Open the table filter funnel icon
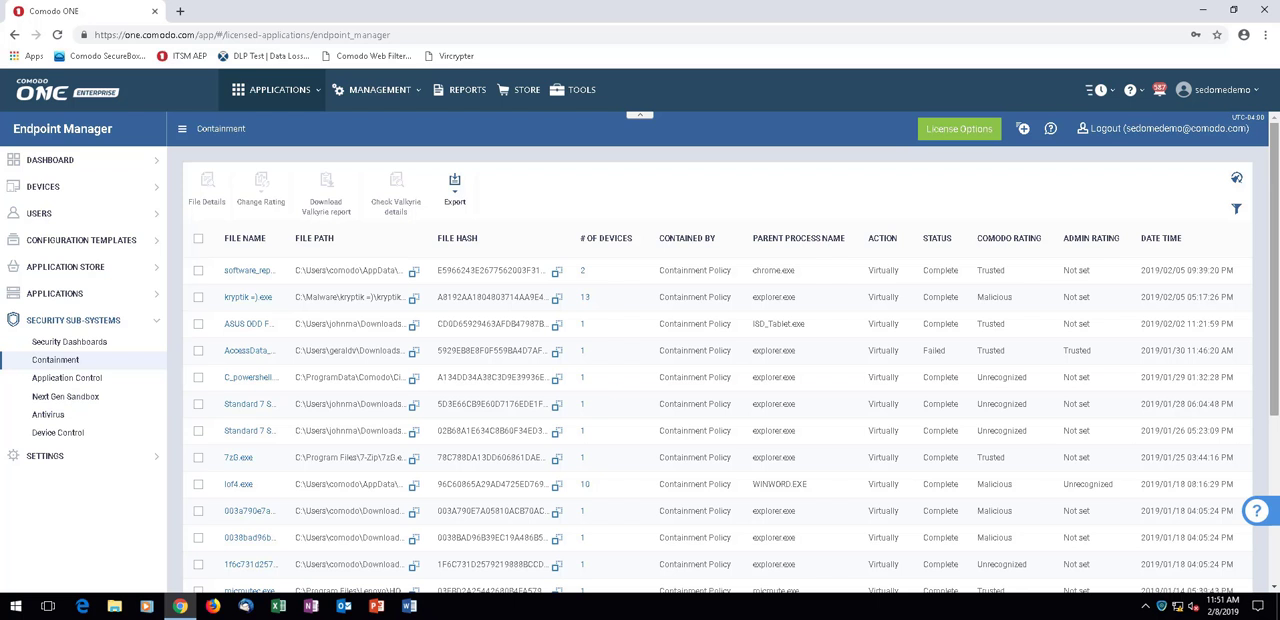The image size is (1280, 620). click(x=1236, y=209)
